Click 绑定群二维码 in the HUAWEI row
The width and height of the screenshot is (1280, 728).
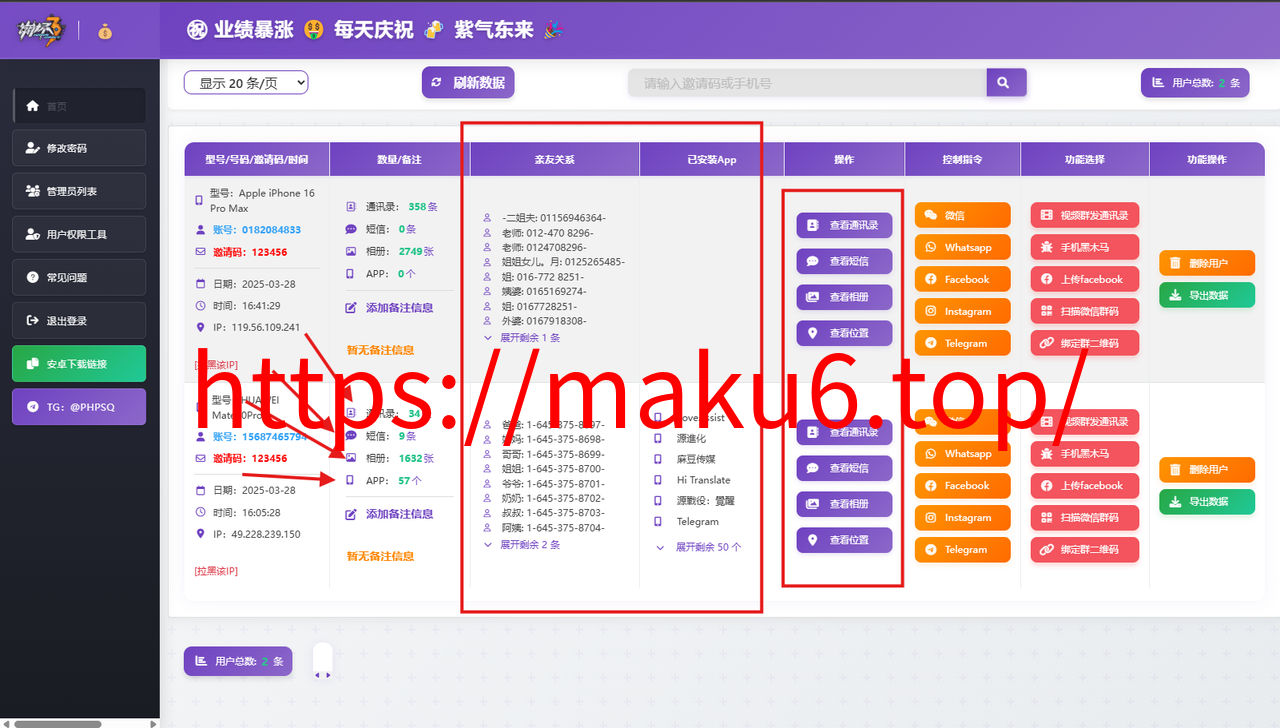point(1085,550)
